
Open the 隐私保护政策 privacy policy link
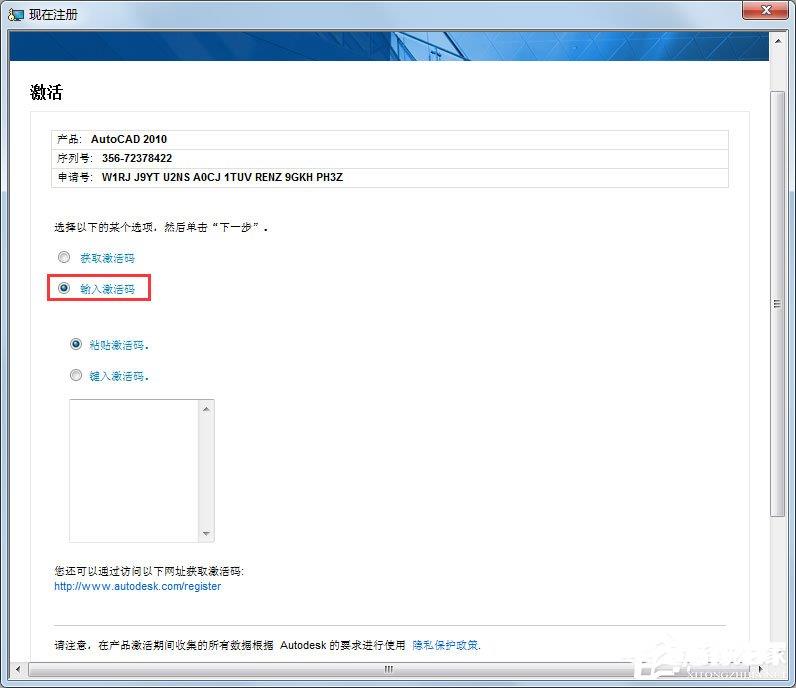446,645
